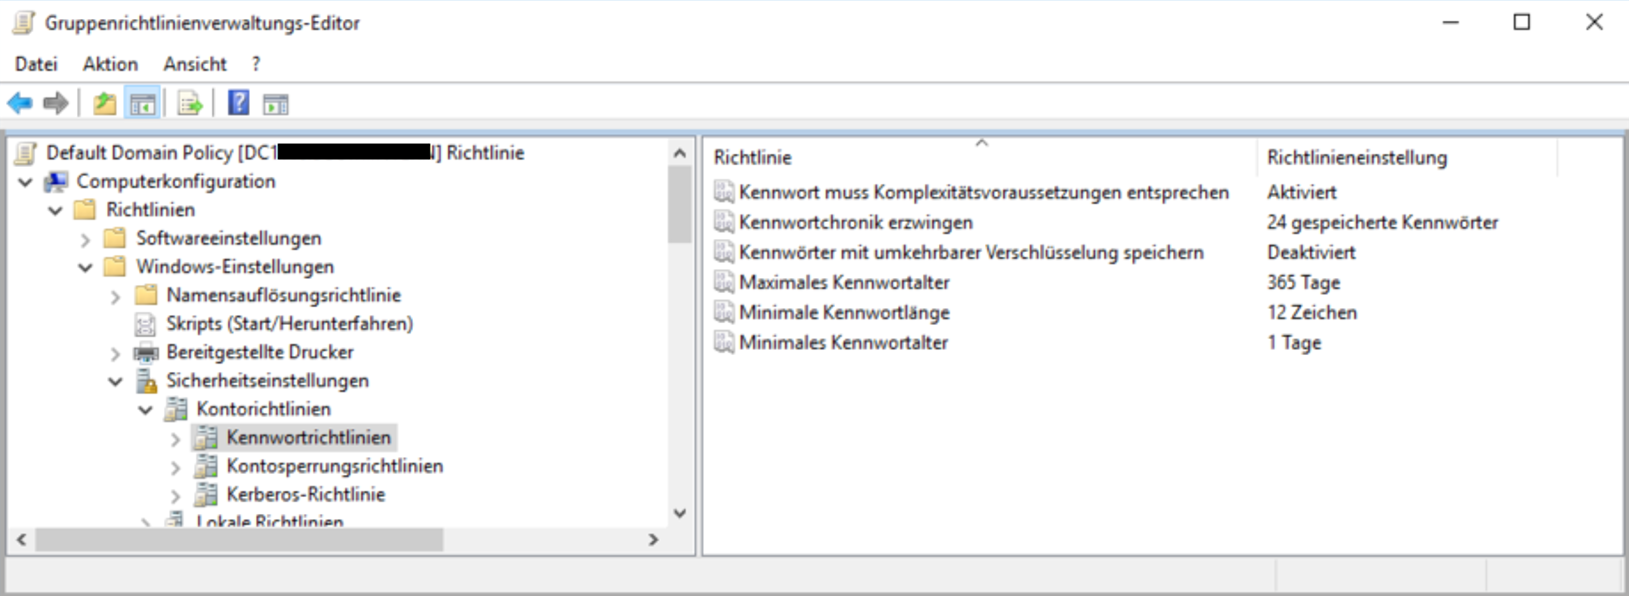Sort by the Richtlinie column header
Viewport: 1629px width, 596px height.
pyautogui.click(x=752, y=157)
